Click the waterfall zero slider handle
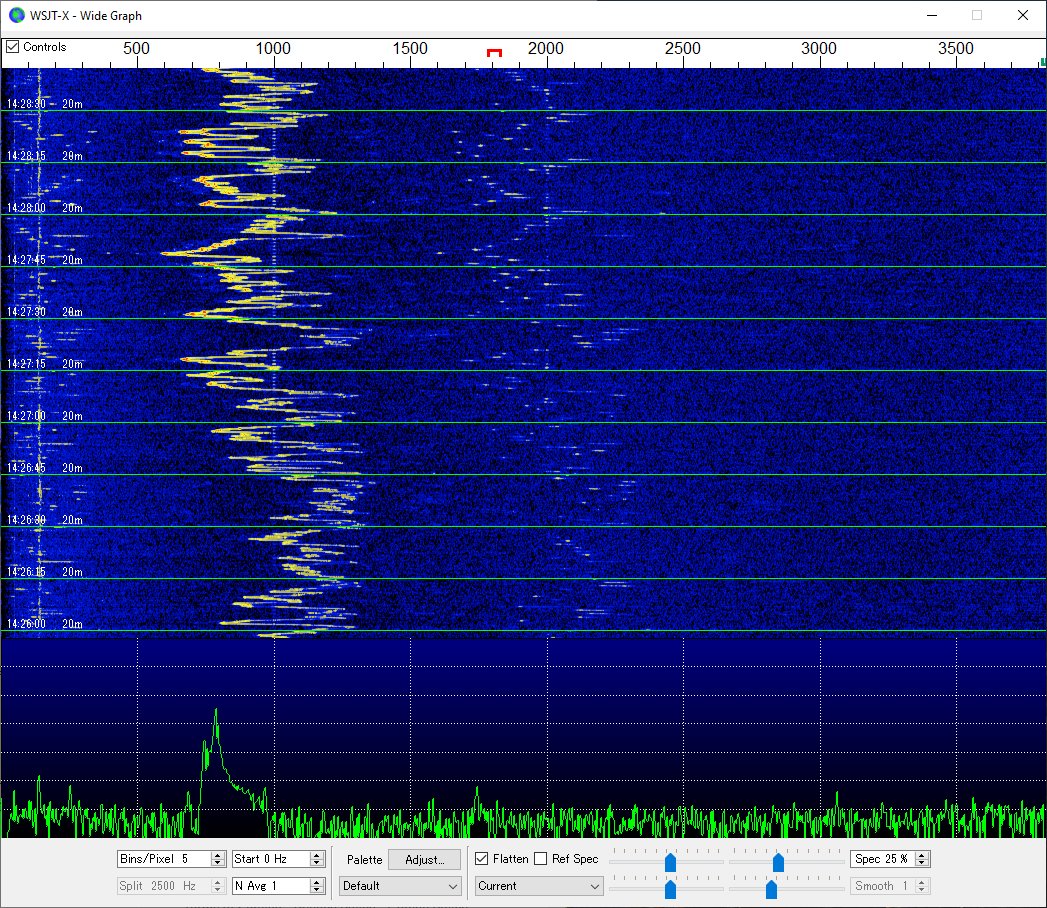This screenshot has width=1047, height=908. [778, 863]
